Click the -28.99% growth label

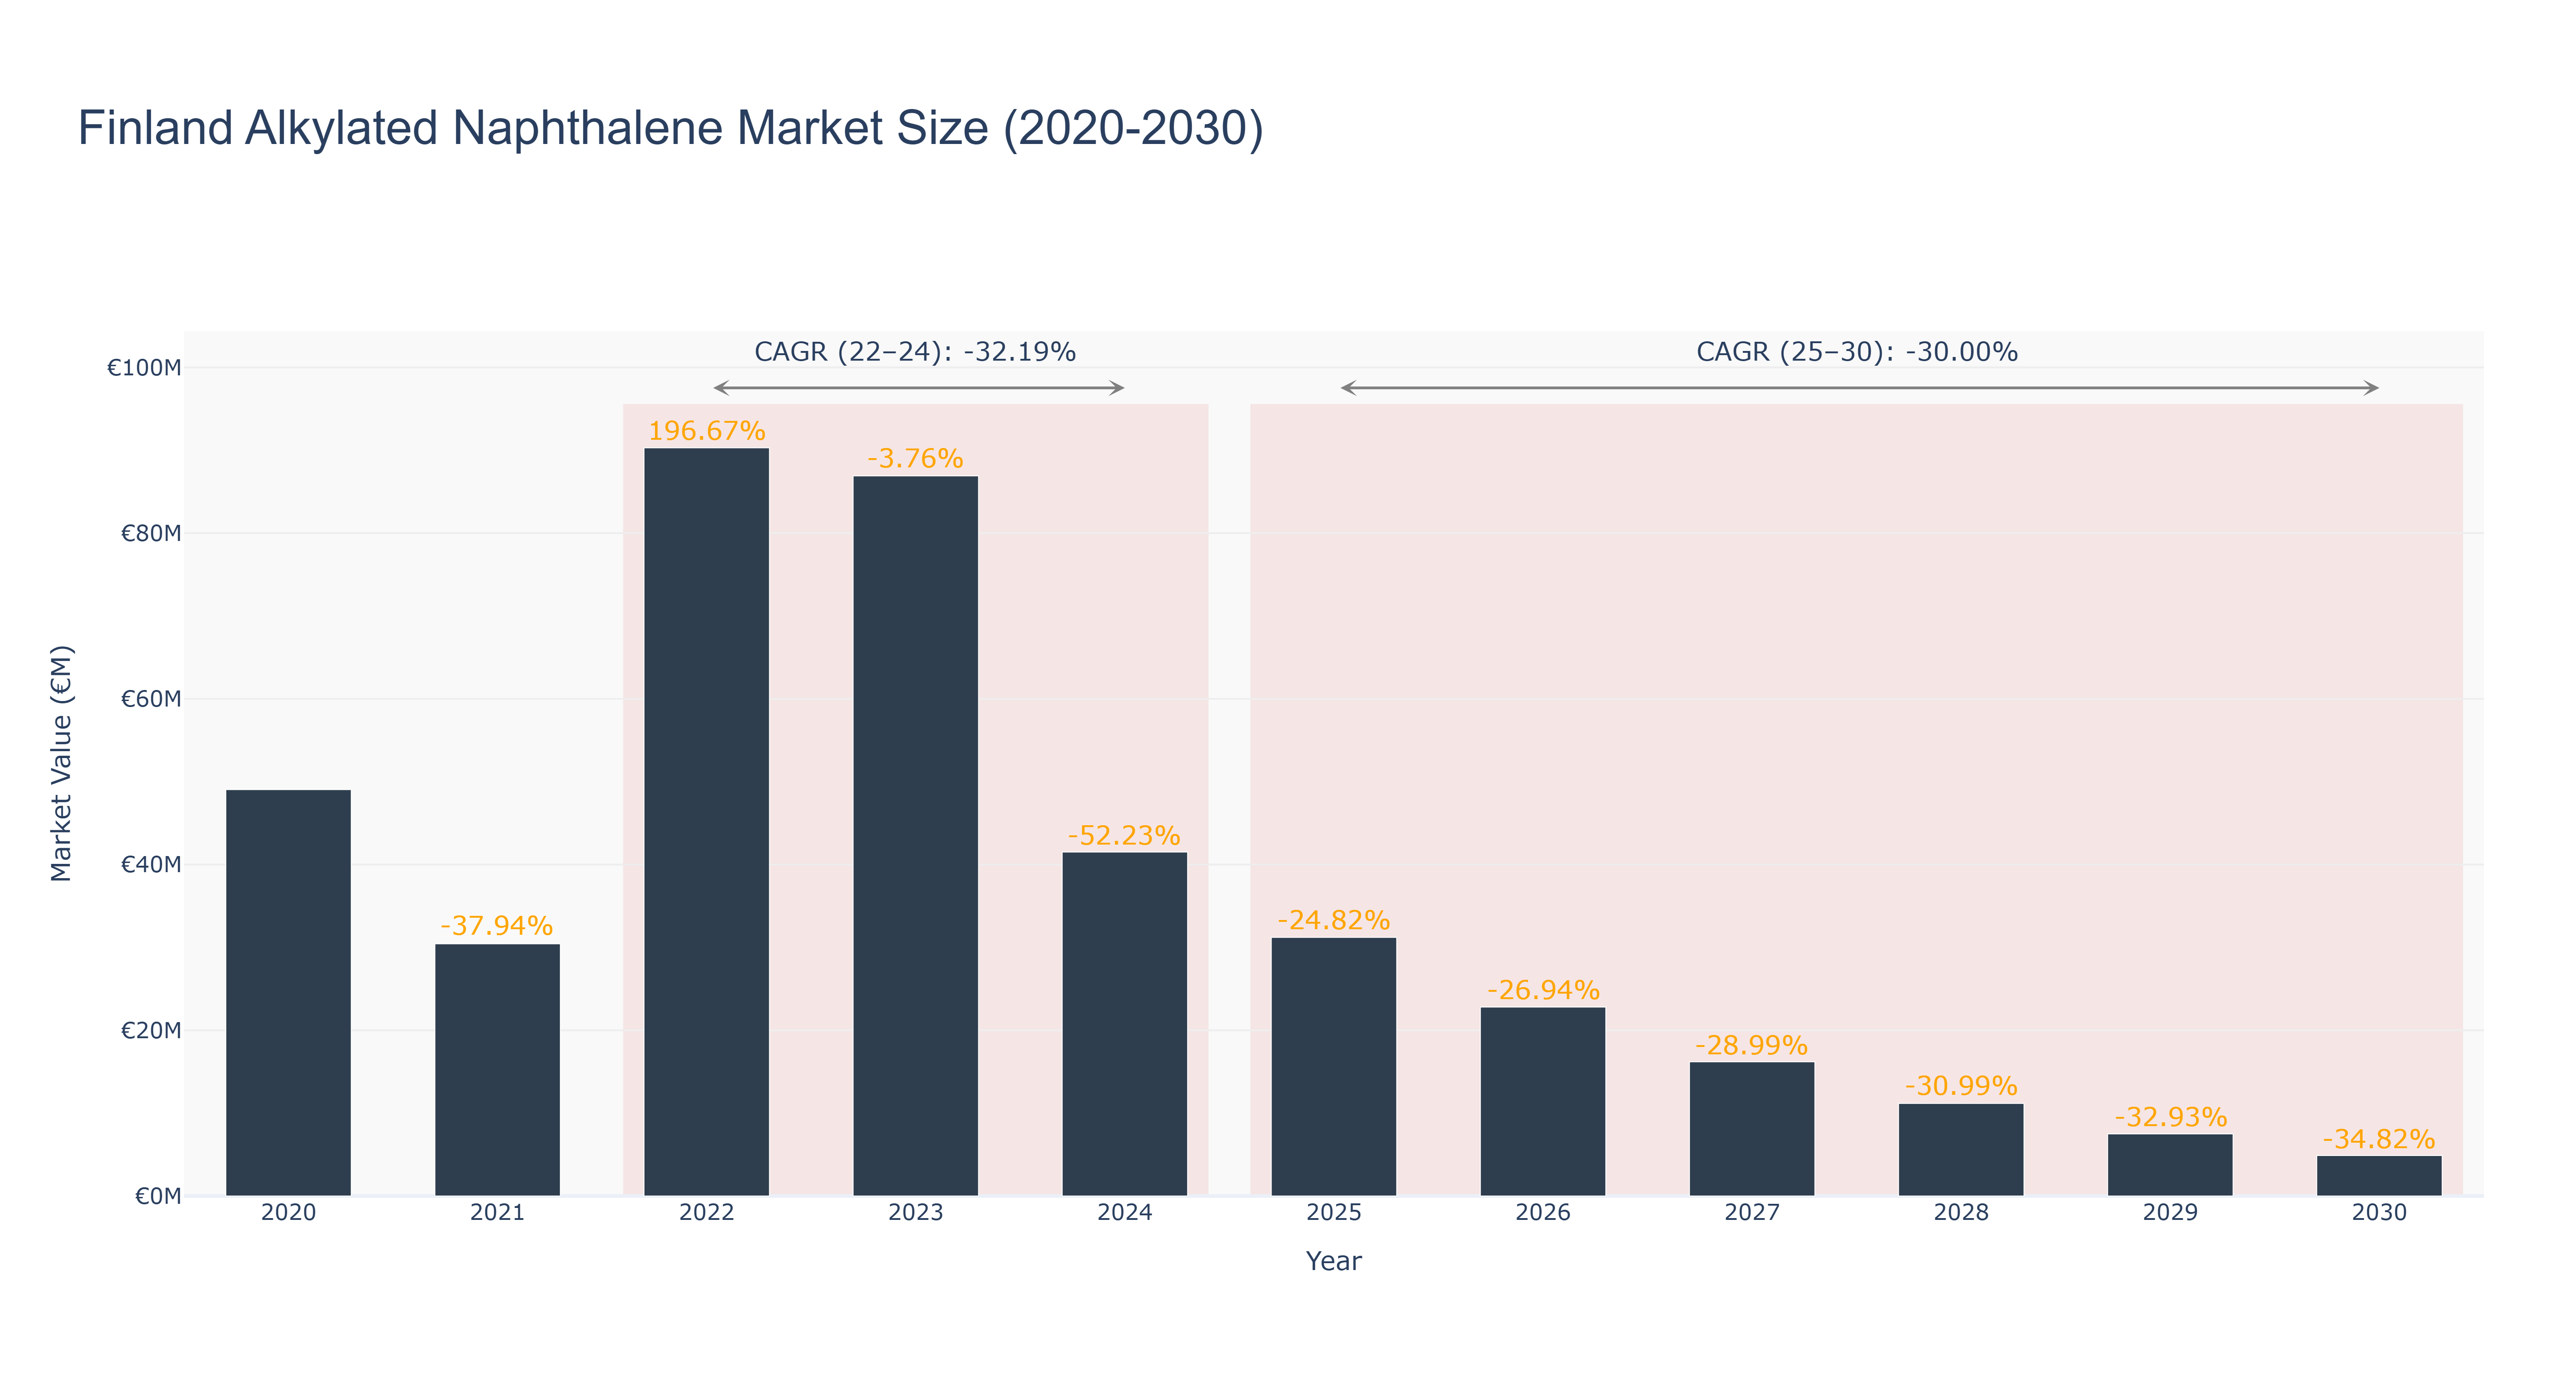tap(1751, 1046)
